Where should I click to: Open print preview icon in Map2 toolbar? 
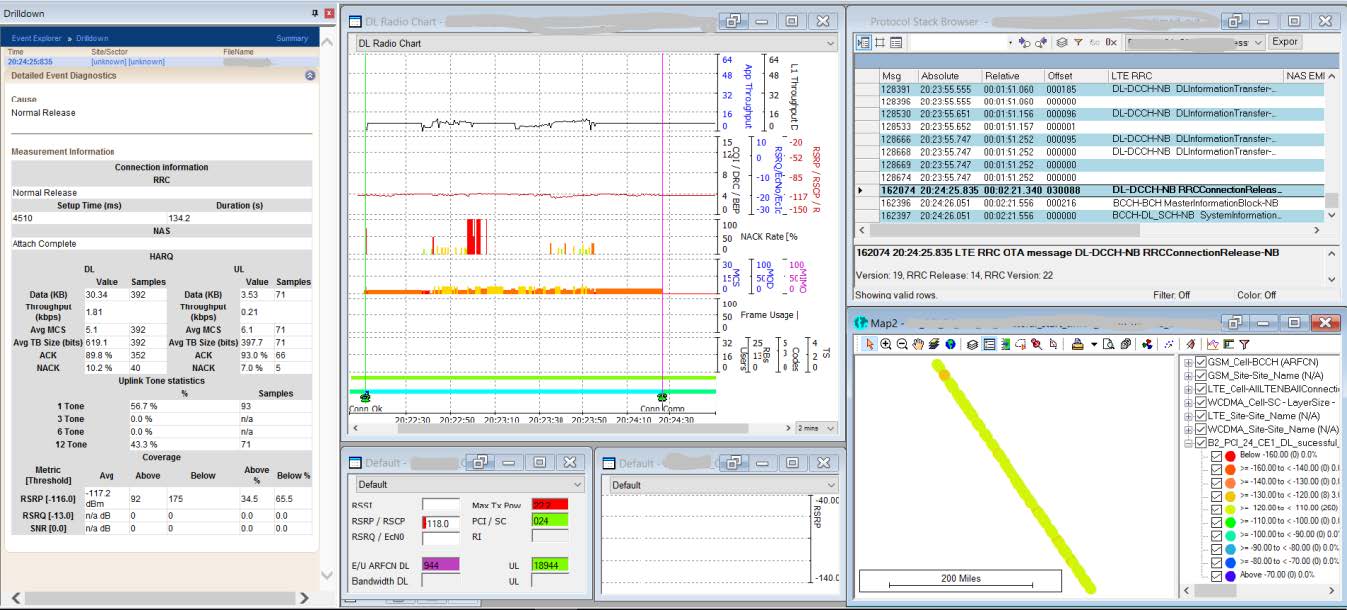[x=1110, y=344]
